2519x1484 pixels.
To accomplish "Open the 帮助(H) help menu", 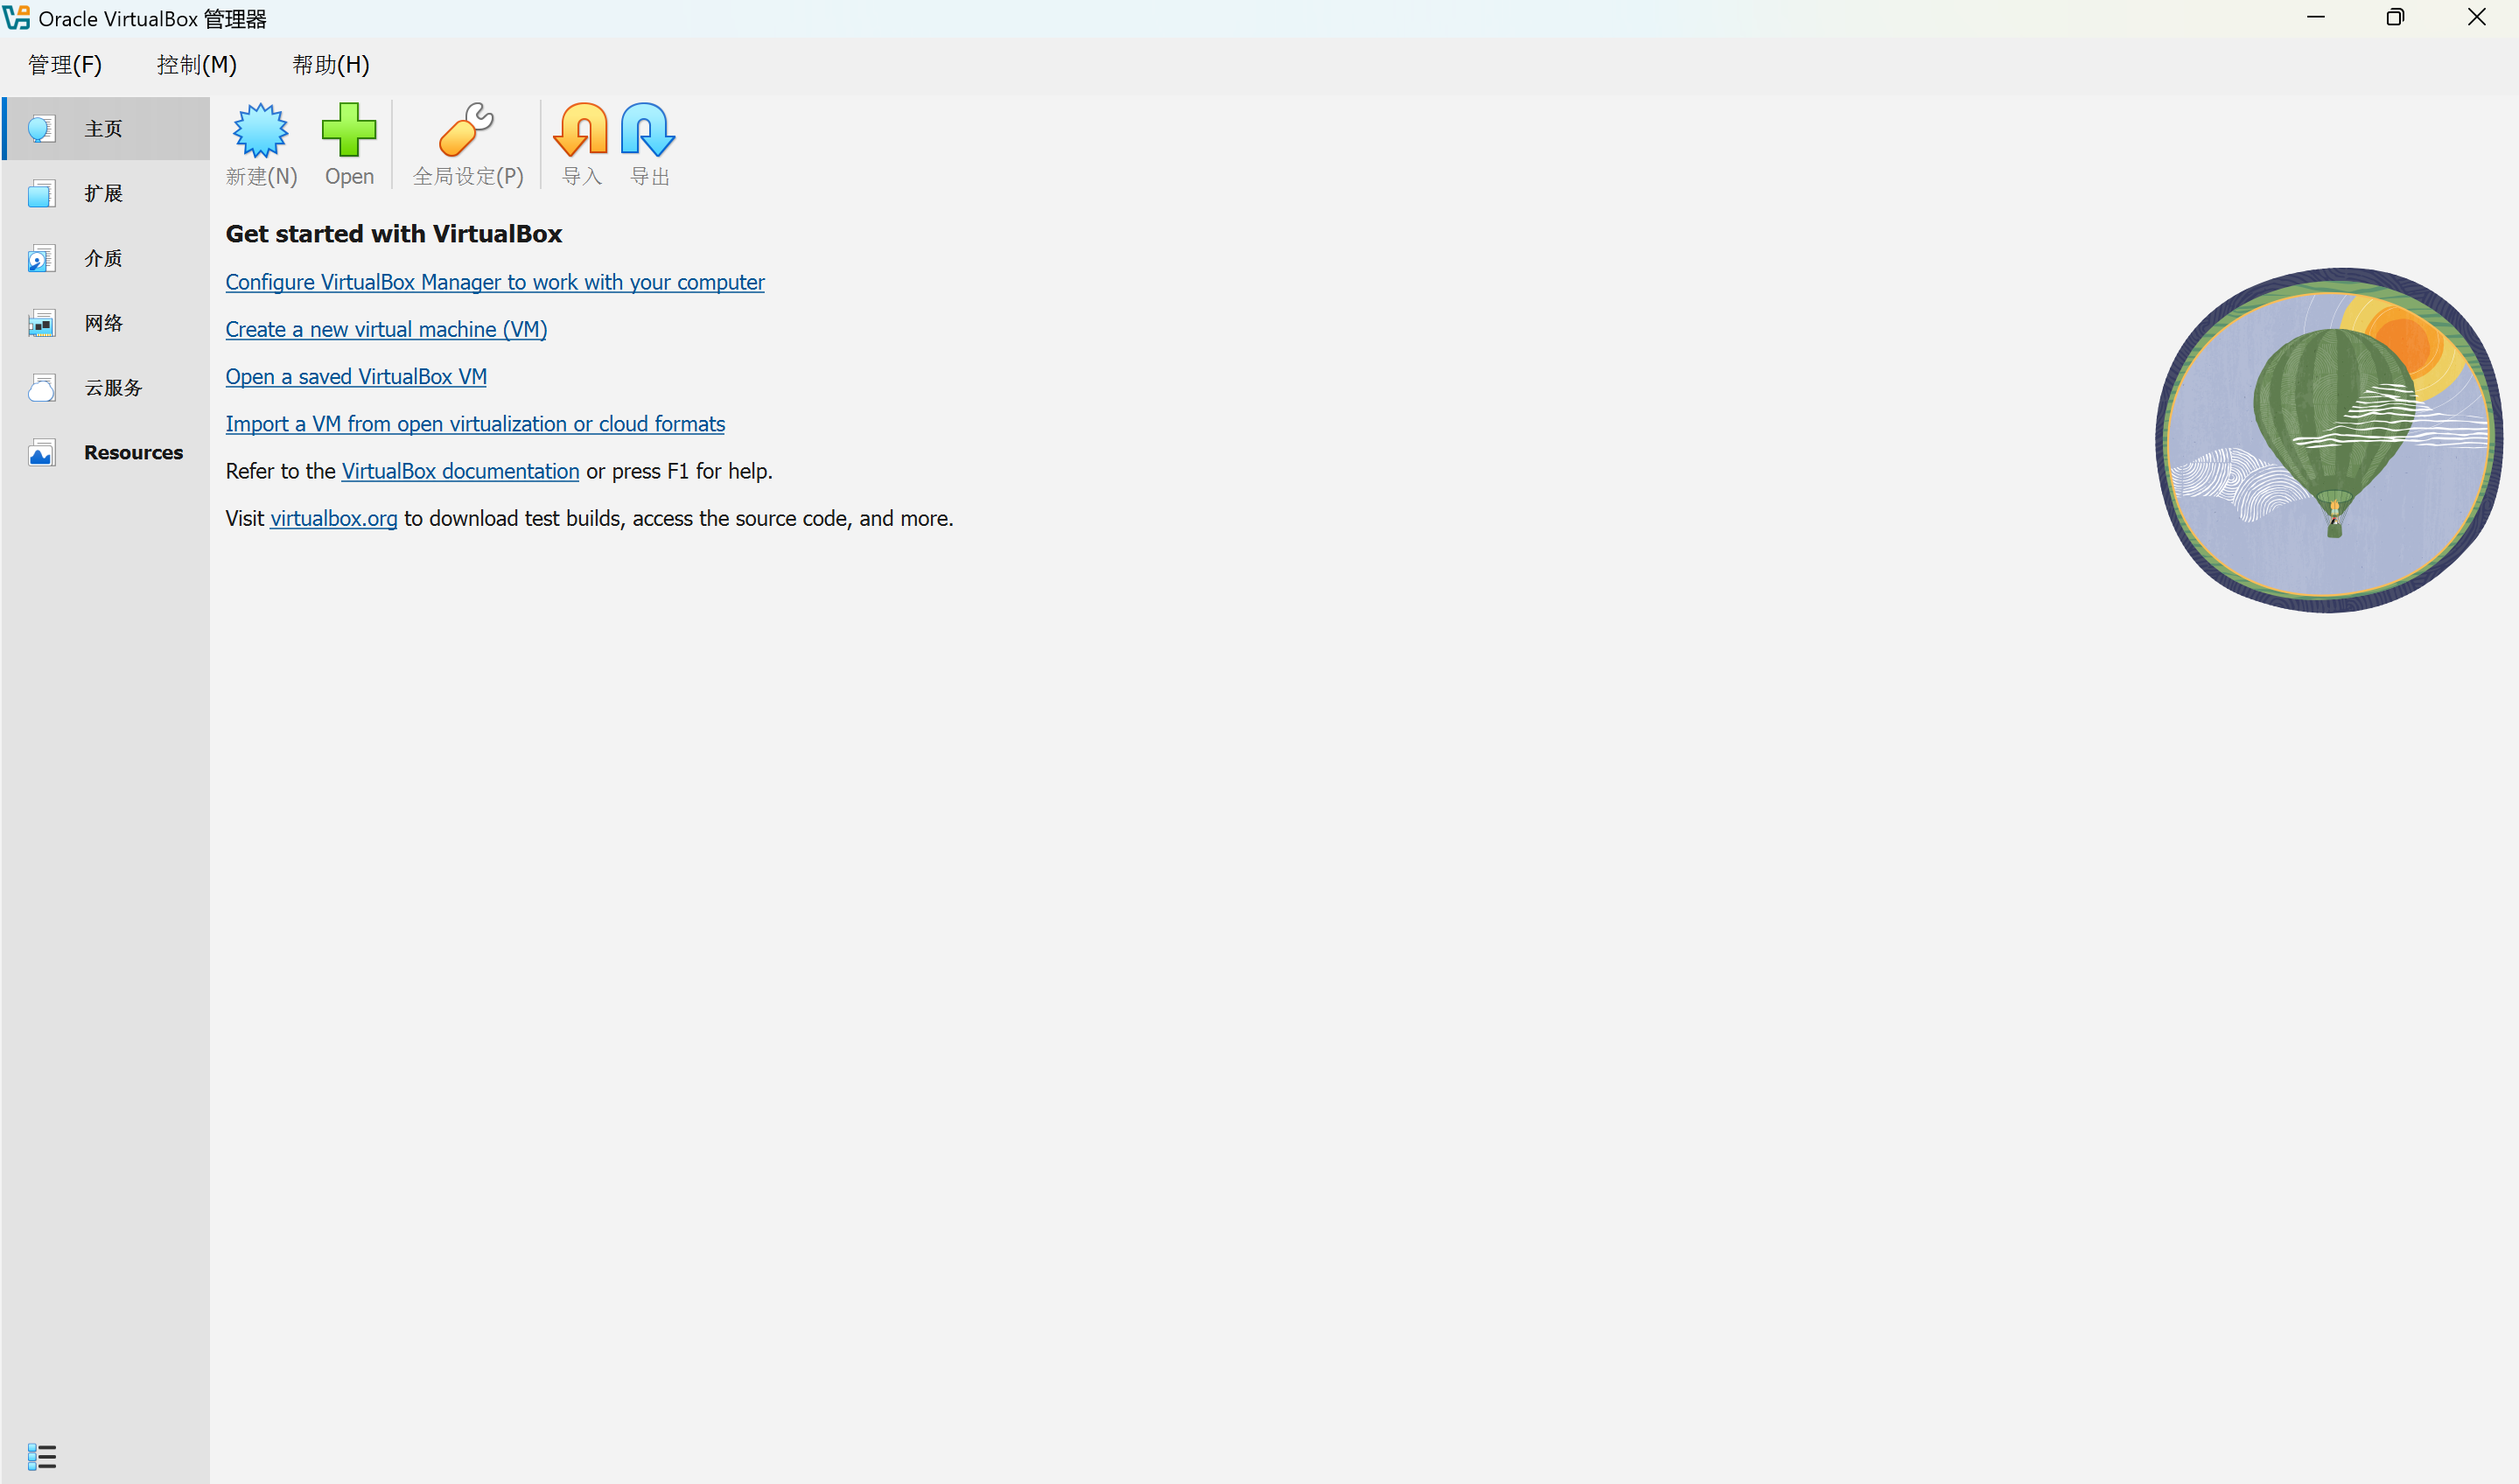I will [331, 65].
